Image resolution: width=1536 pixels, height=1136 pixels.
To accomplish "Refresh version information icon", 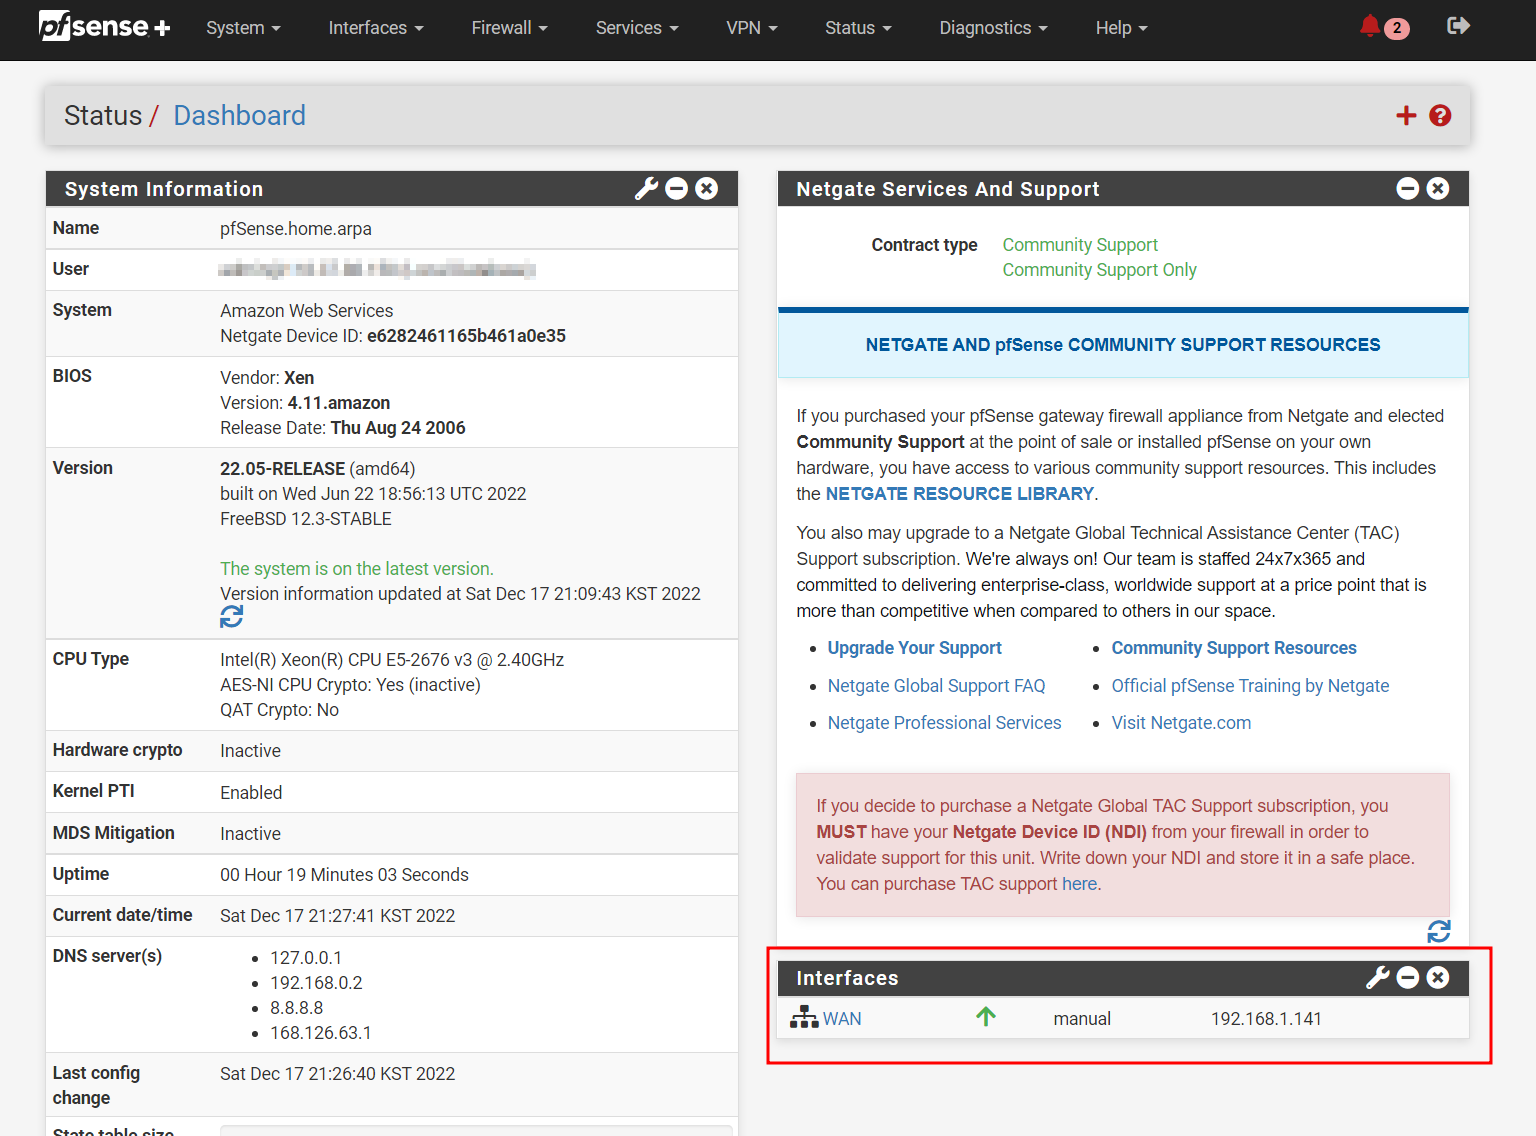I will tap(231, 617).
